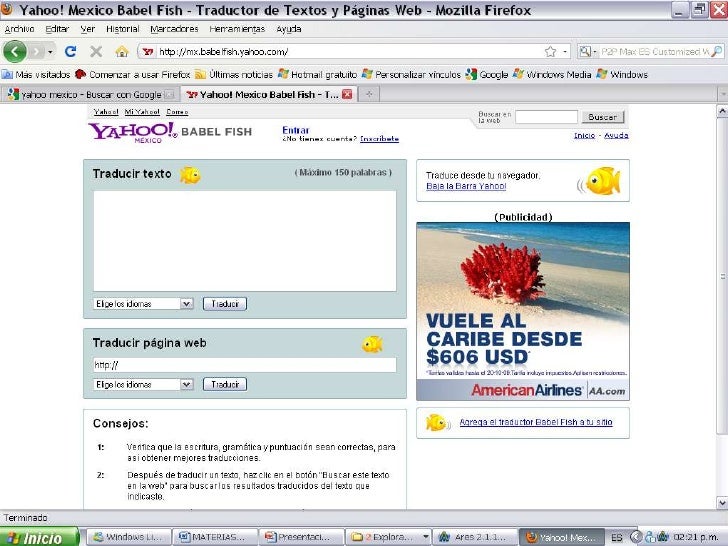Close the Yahoo! Mexico Babel Fish tab
728x546 pixels.
347,95
